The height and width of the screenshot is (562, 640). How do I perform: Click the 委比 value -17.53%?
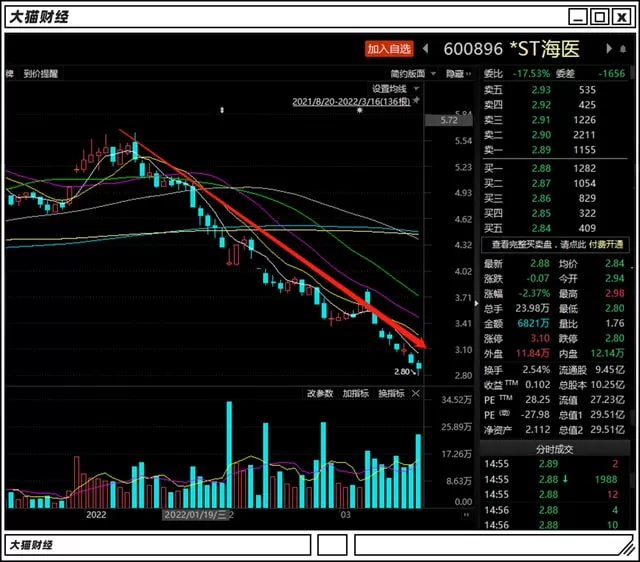tap(531, 73)
